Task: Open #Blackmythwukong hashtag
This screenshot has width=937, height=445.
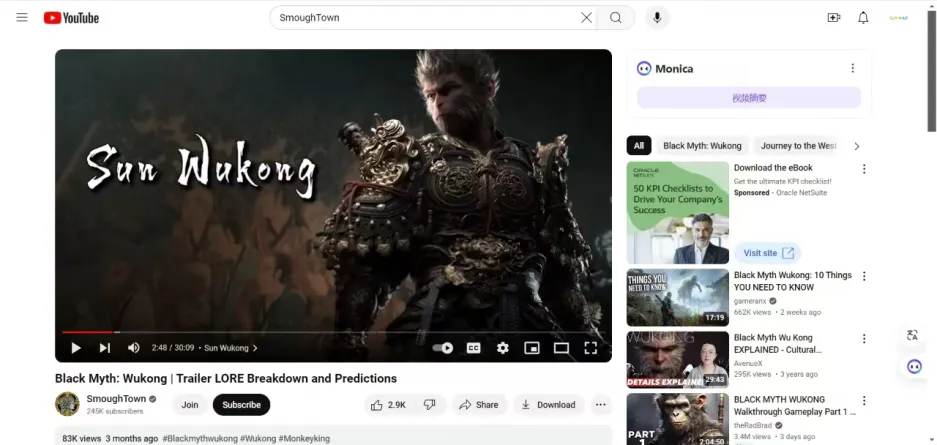Action: coord(200,438)
